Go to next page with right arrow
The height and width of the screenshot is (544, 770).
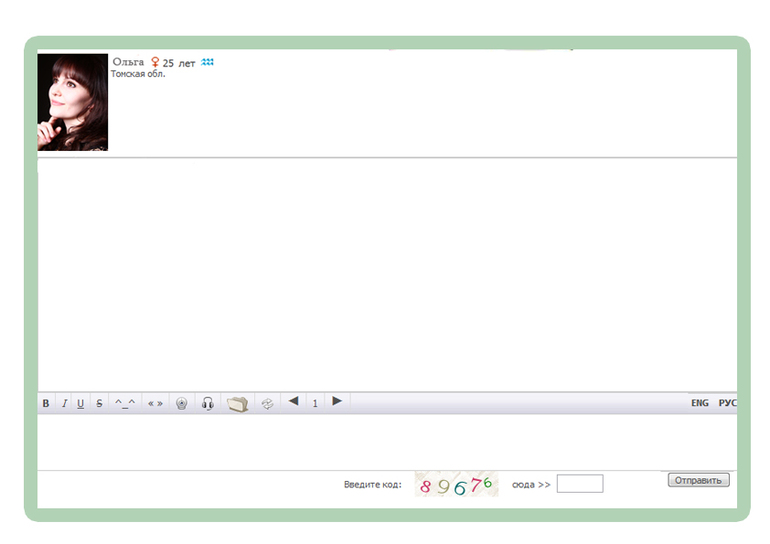click(x=337, y=402)
